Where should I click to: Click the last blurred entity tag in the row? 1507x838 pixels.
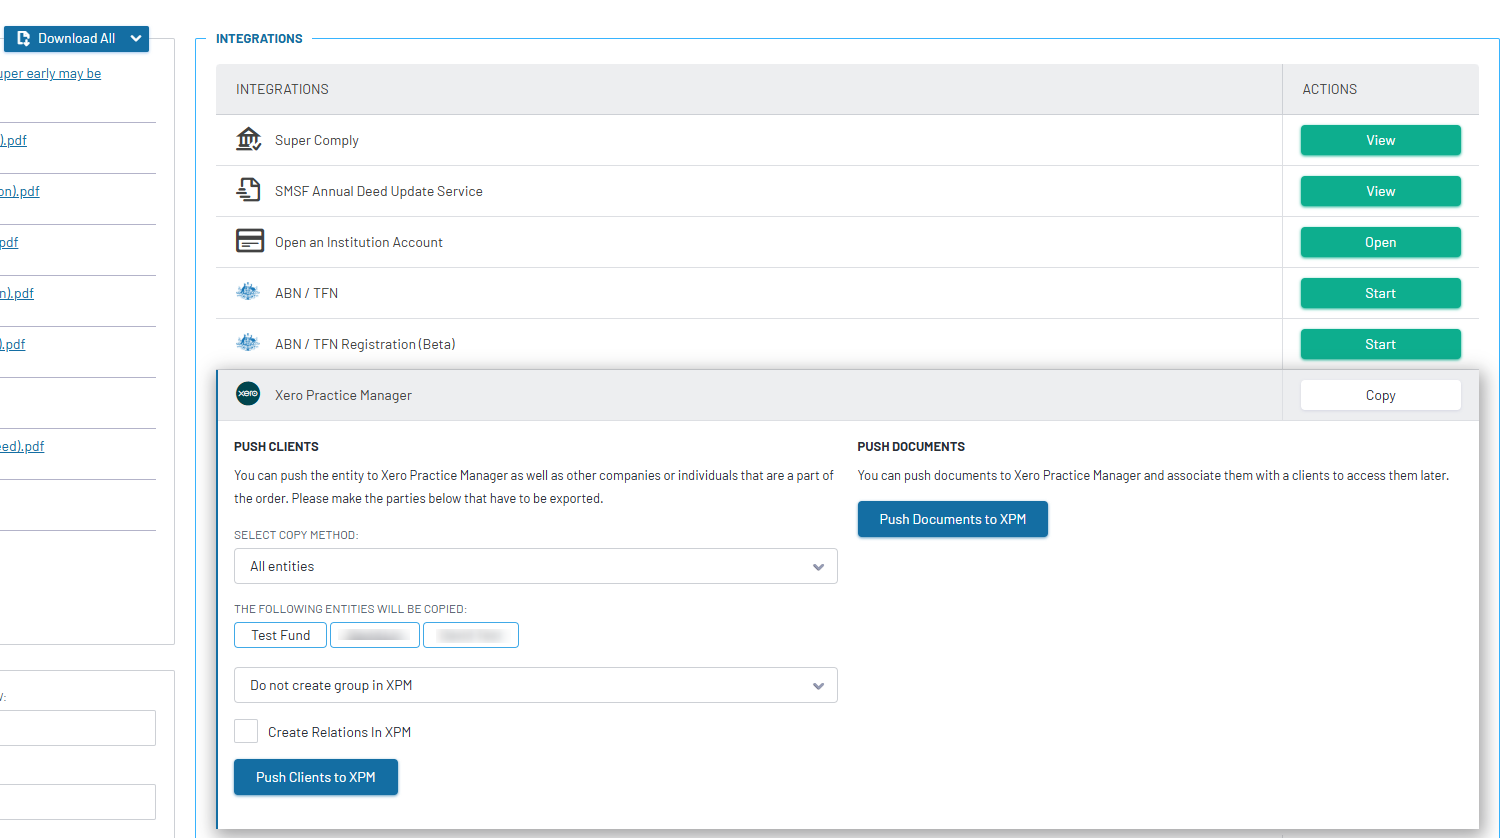pyautogui.click(x=471, y=635)
